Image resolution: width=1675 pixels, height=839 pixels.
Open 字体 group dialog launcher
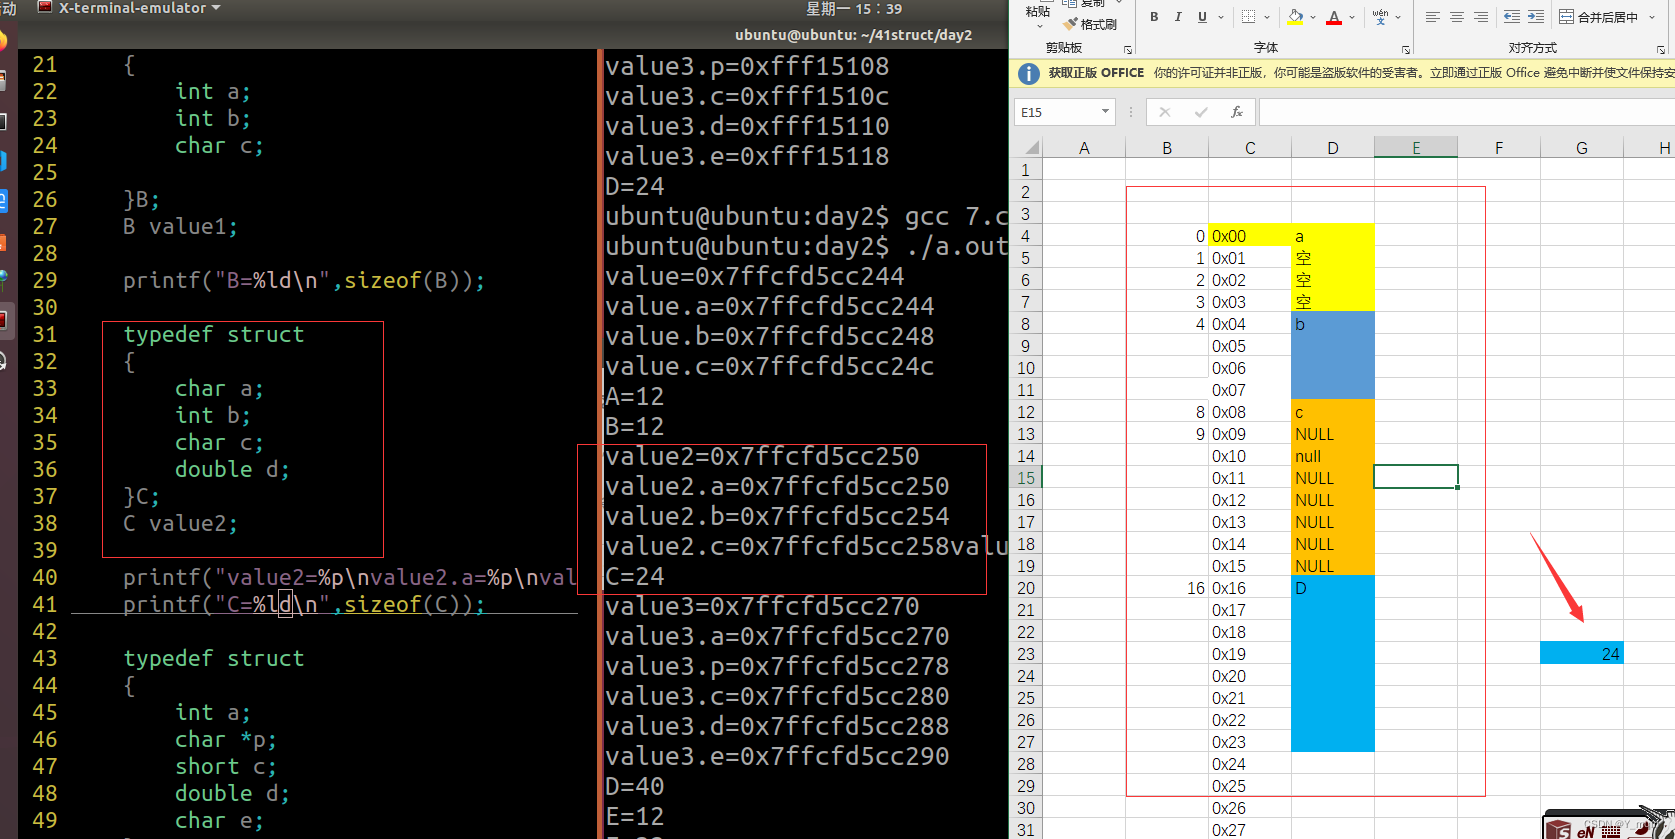pos(1406,49)
